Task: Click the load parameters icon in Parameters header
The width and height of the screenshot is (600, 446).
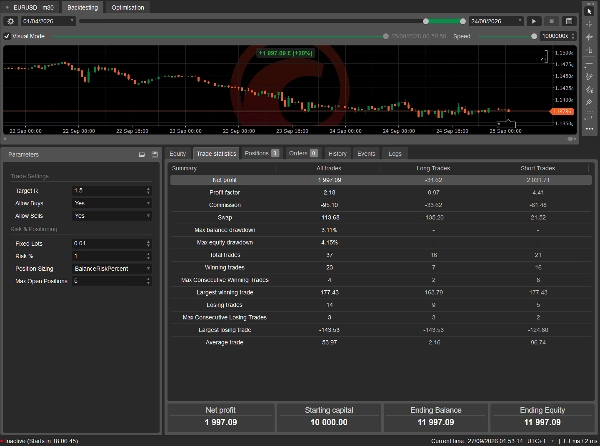Action: [x=142, y=155]
